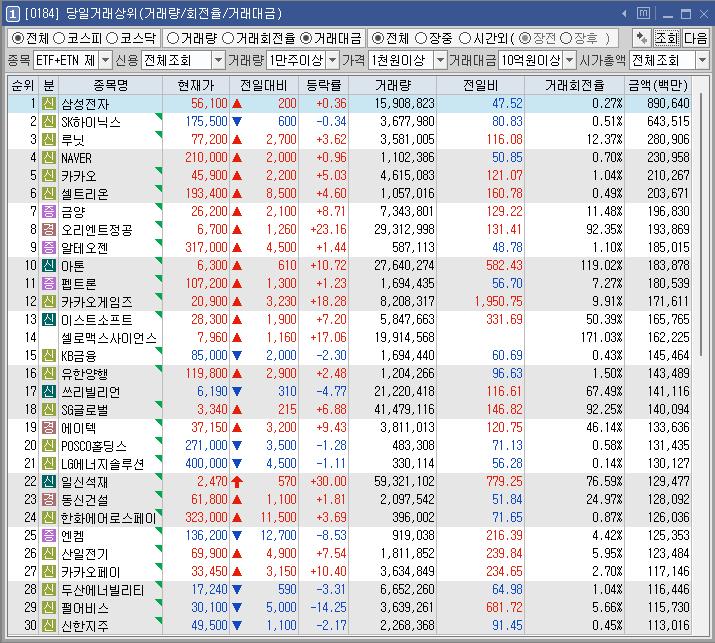Open the 신용 전체조회 dropdown

click(x=218, y=60)
